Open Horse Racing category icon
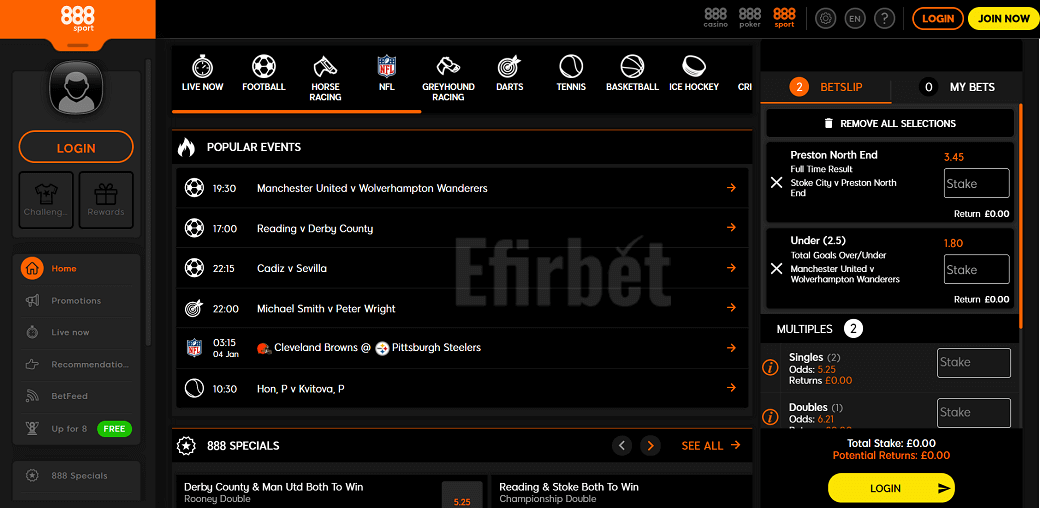 [x=325, y=67]
